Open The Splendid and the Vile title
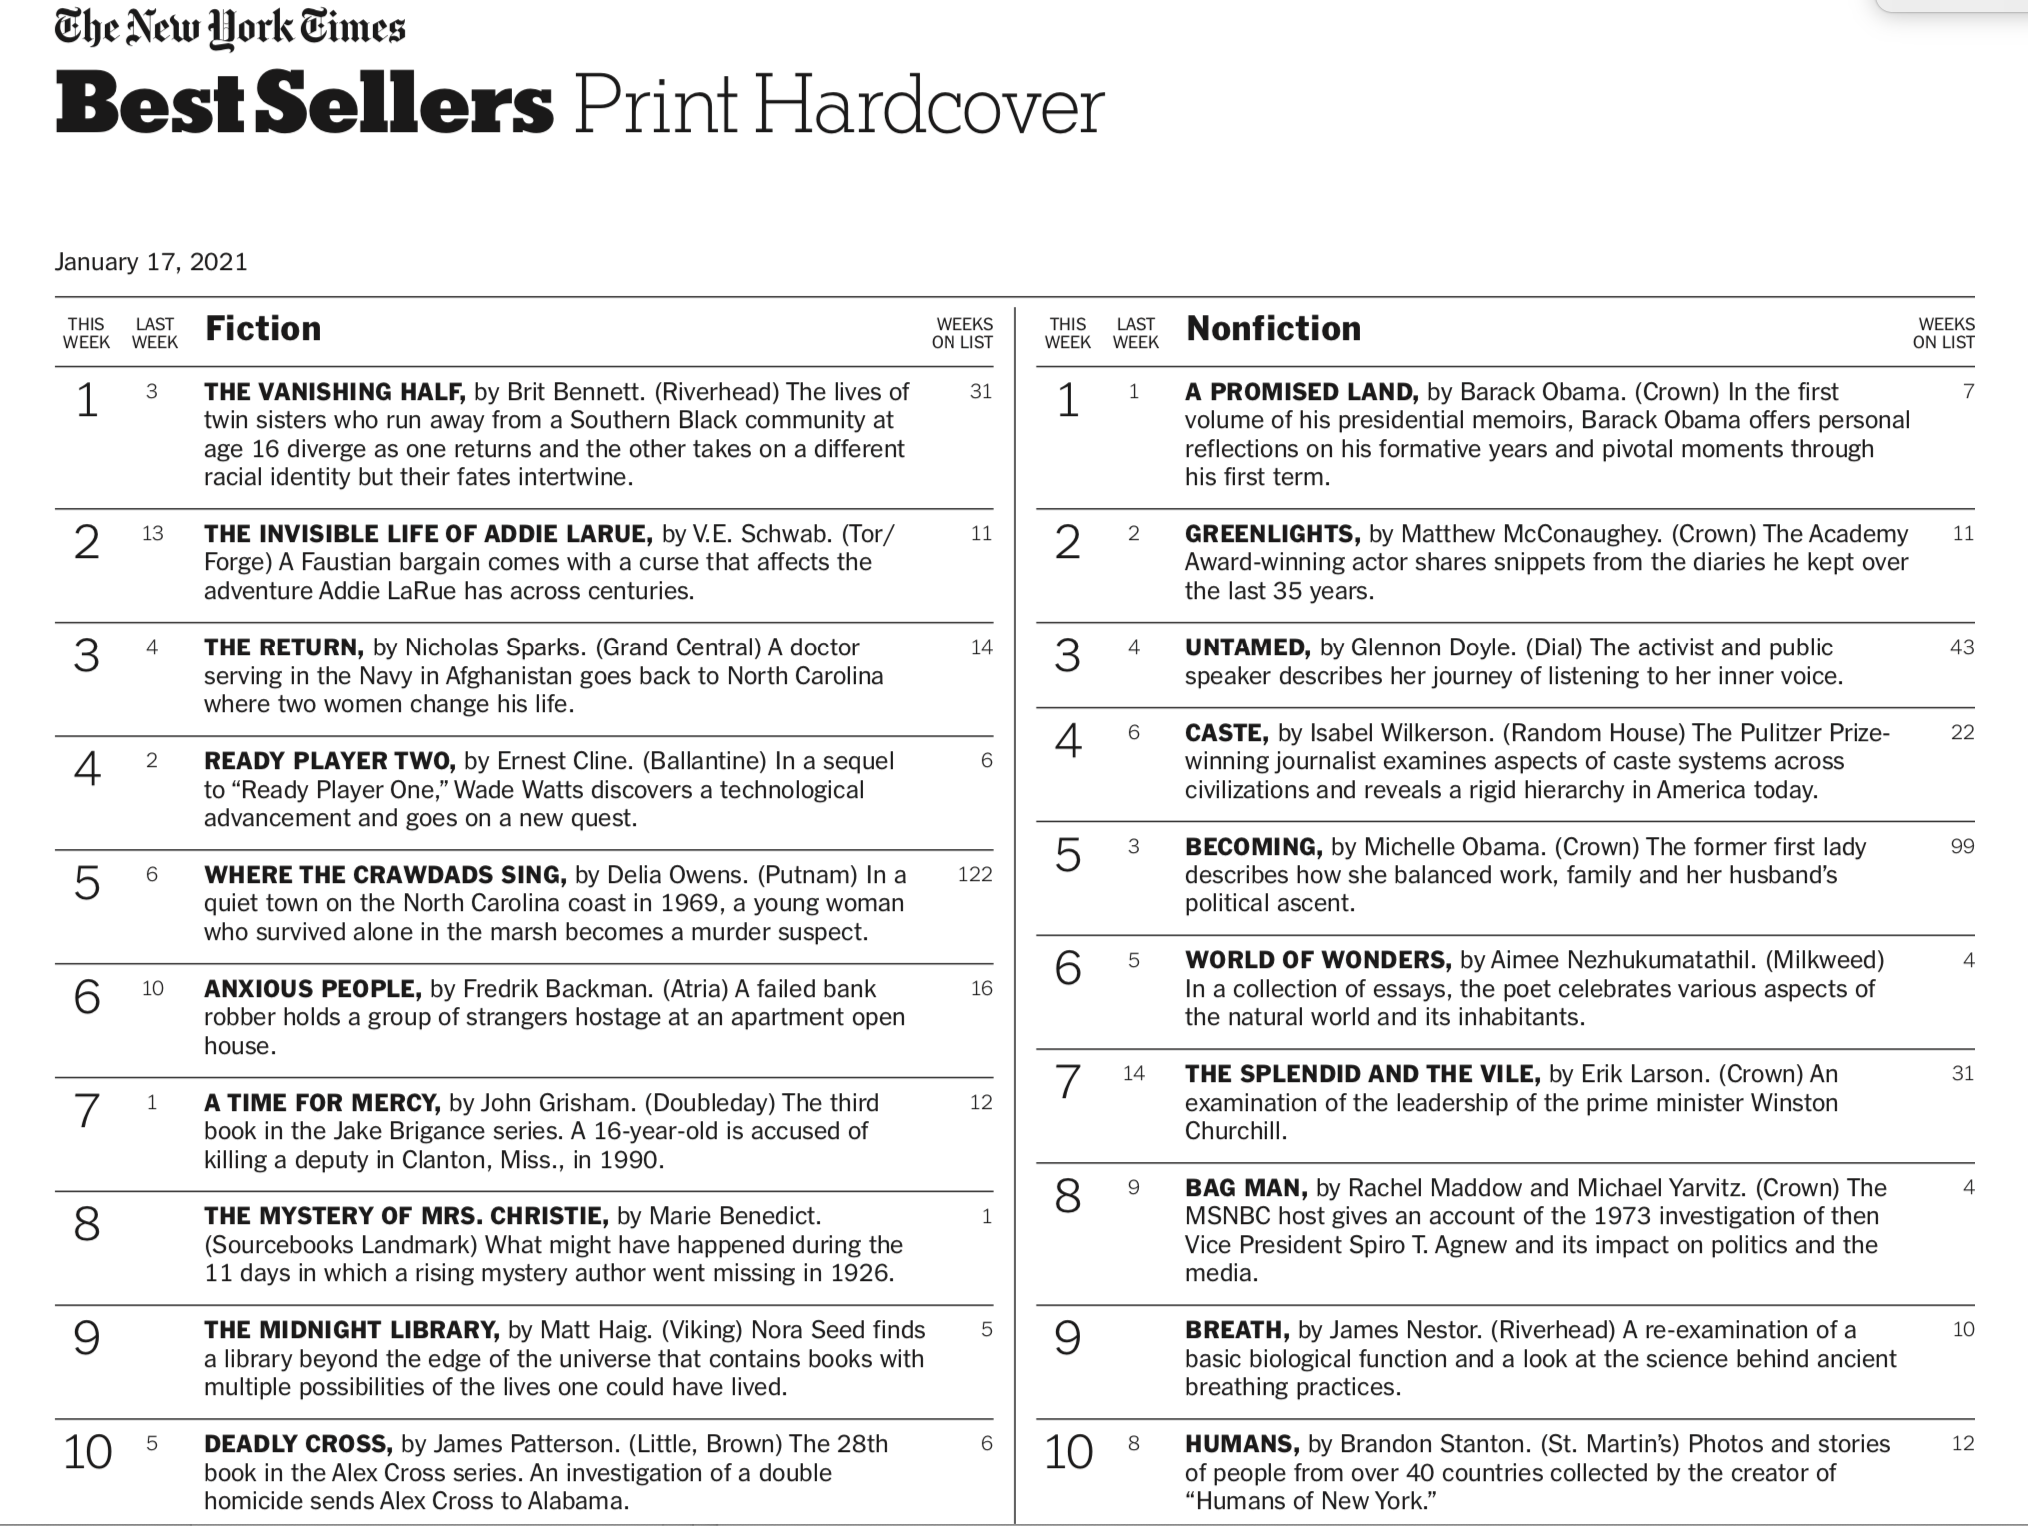Image resolution: width=2028 pixels, height=1526 pixels. 1362,1074
